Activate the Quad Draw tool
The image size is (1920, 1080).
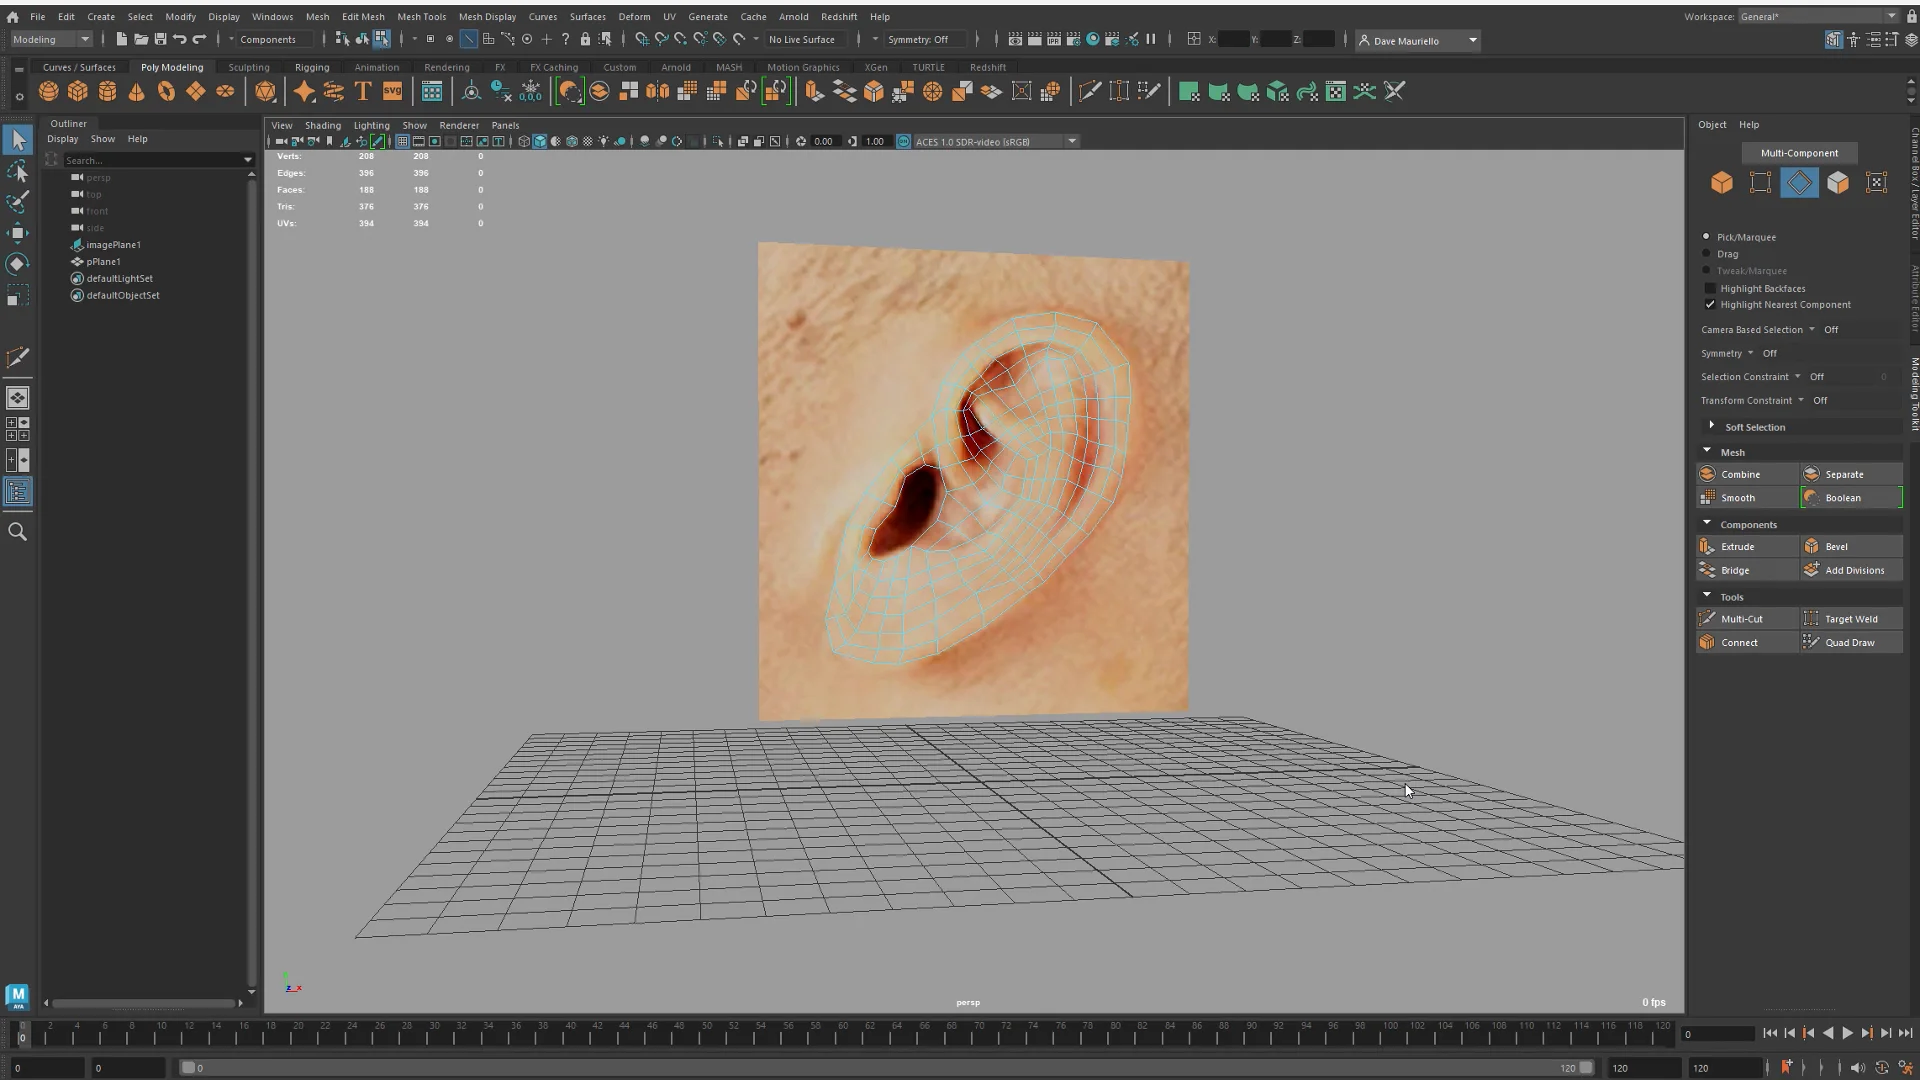pos(1850,642)
